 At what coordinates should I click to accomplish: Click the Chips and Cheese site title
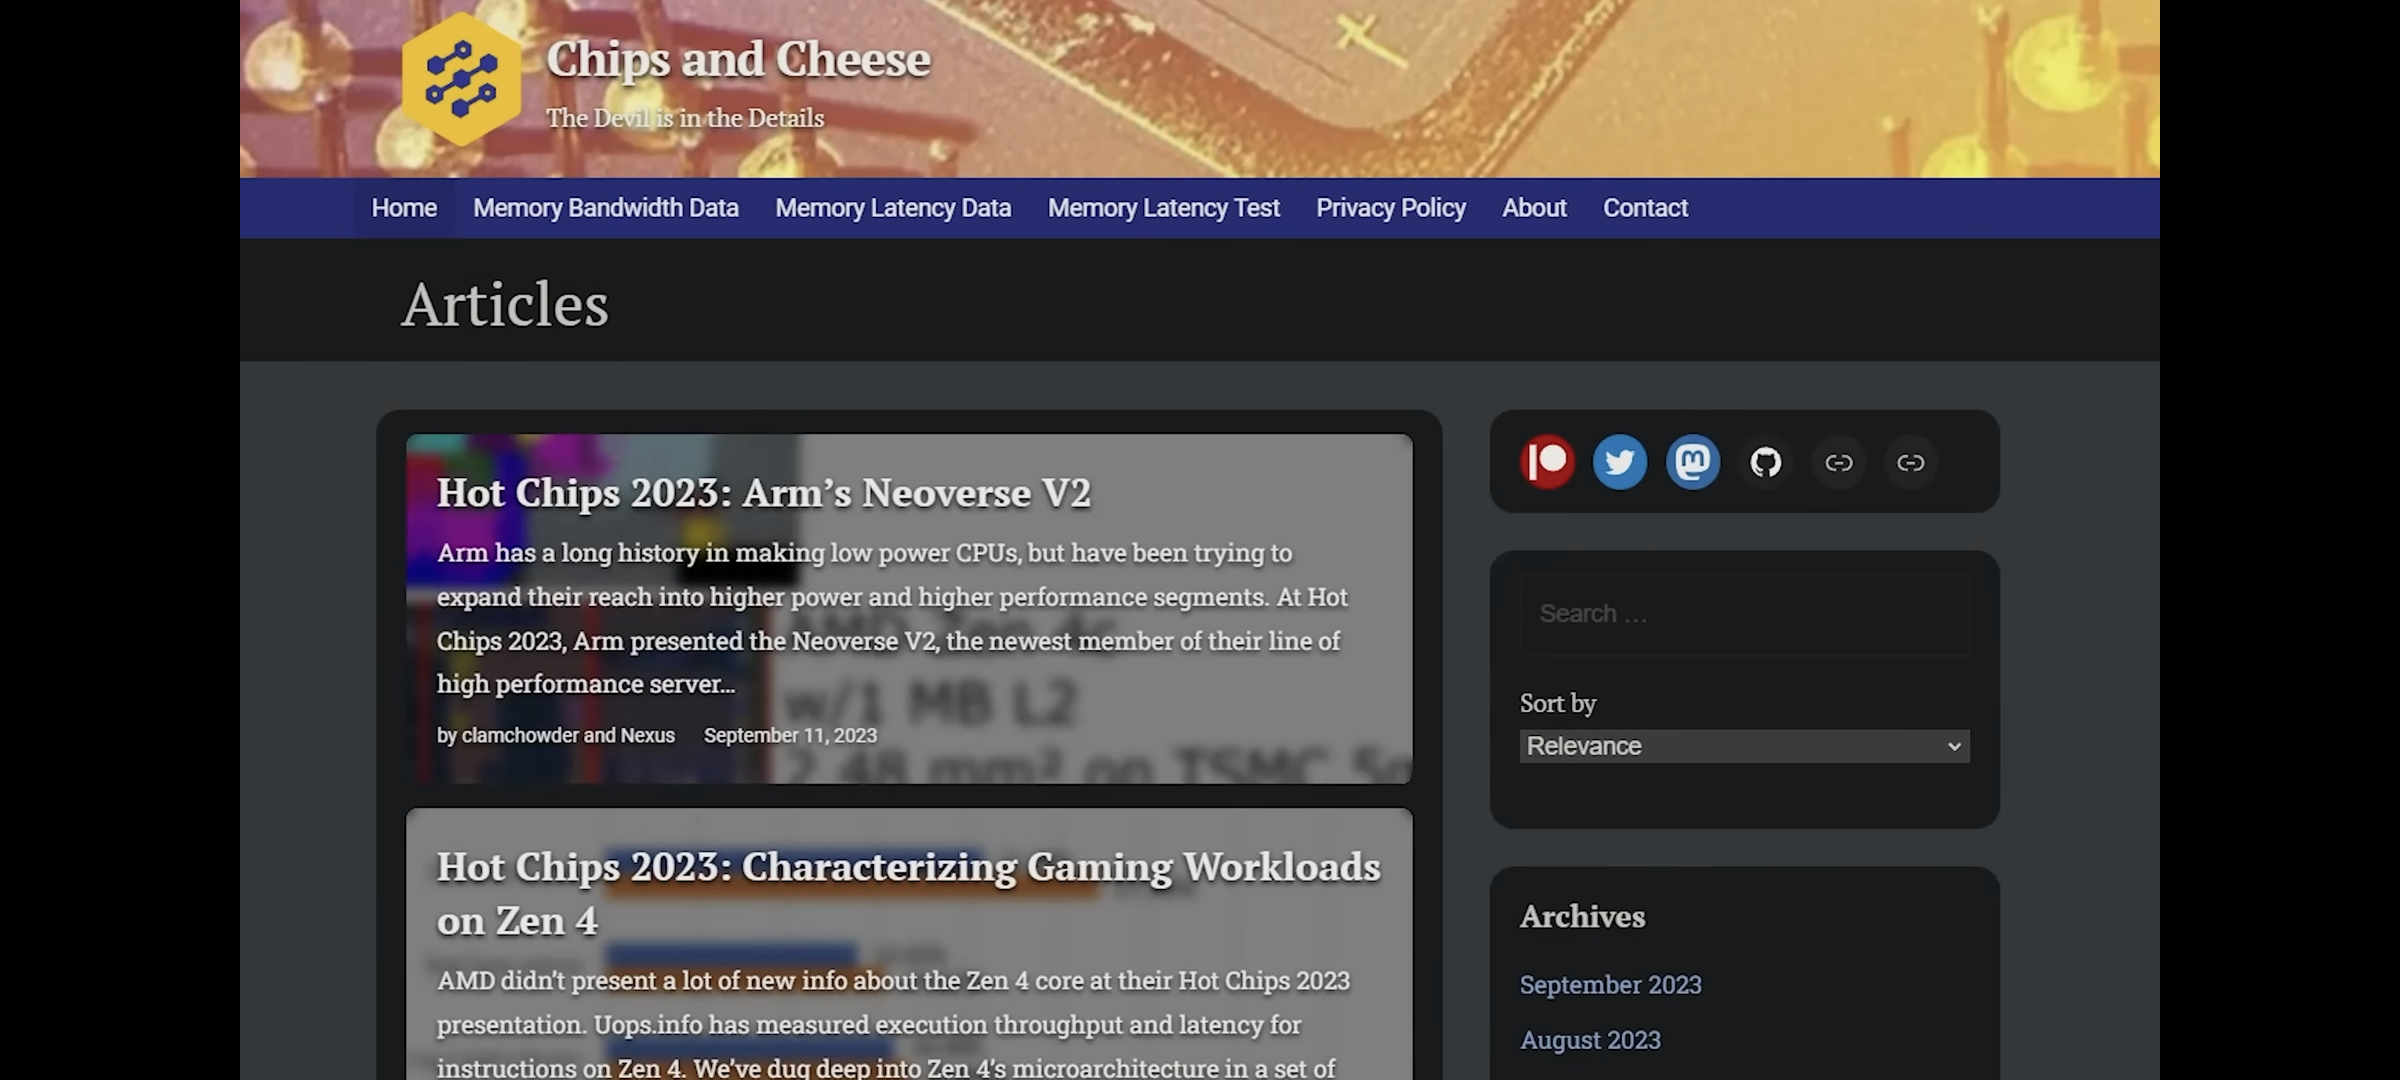click(x=738, y=59)
